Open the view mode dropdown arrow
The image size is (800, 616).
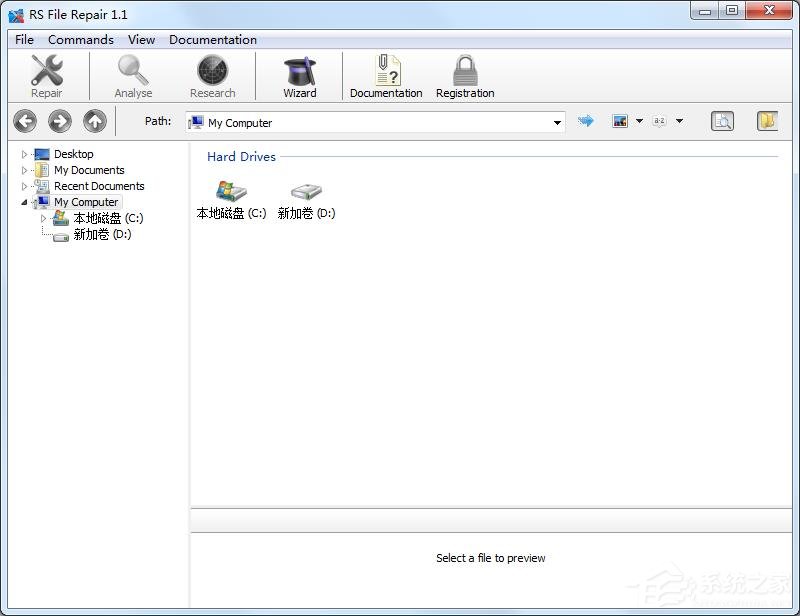tap(639, 121)
